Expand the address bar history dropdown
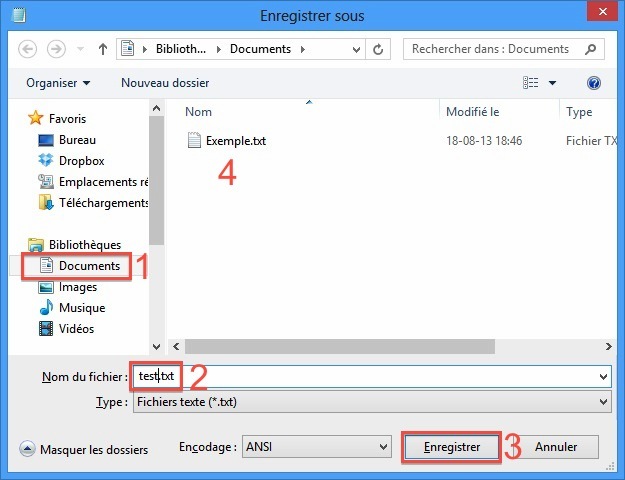The height and width of the screenshot is (480, 625). (359, 48)
